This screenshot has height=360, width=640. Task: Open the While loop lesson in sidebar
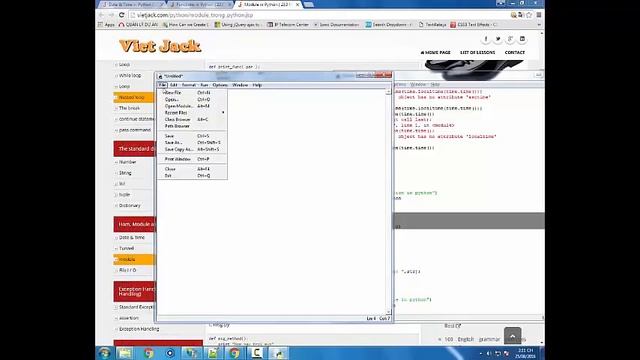[130, 76]
